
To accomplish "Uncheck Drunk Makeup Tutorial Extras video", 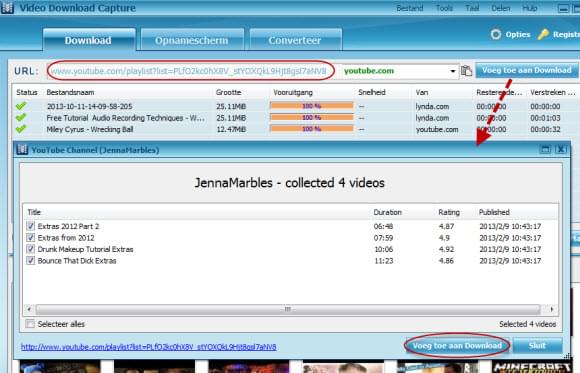I will click(x=30, y=249).
